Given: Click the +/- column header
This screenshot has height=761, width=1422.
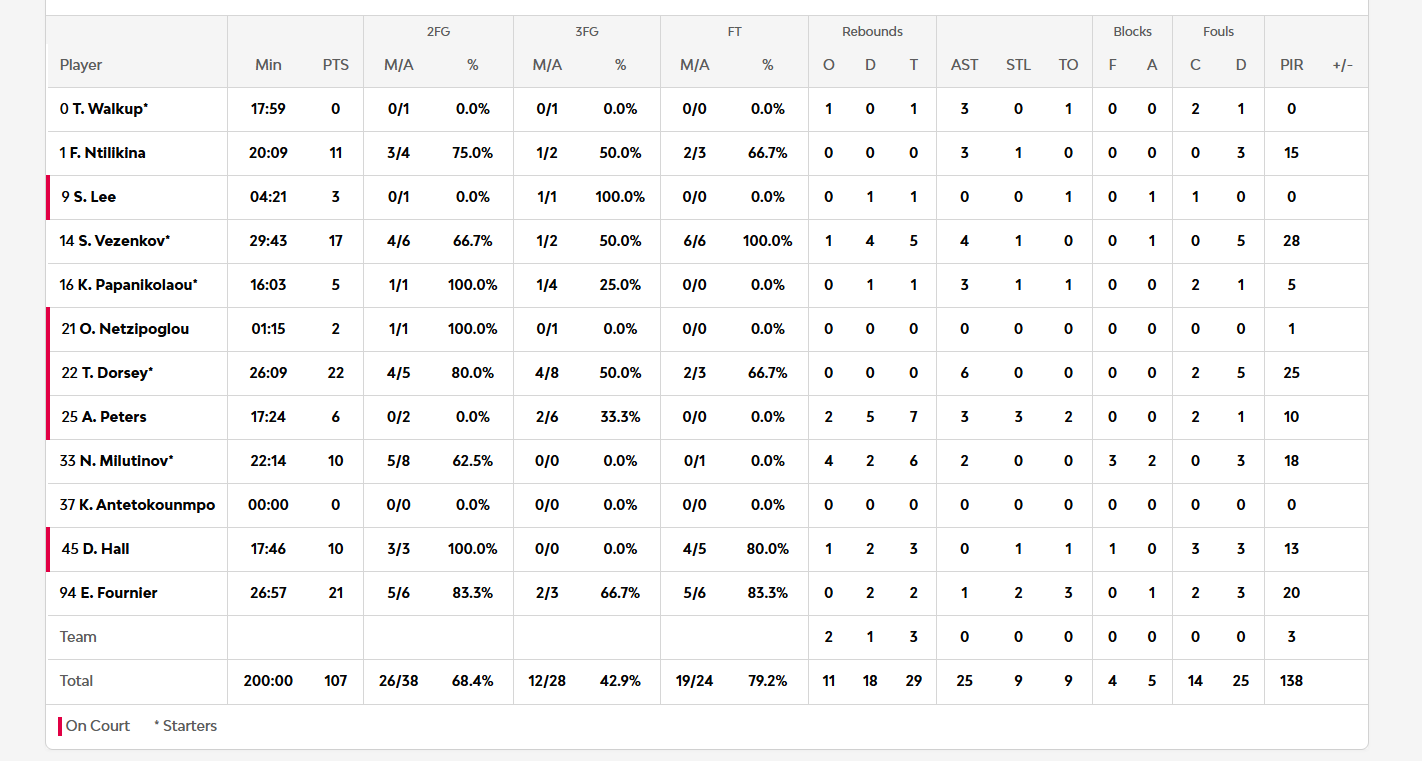Looking at the screenshot, I should pyautogui.click(x=1342, y=65).
